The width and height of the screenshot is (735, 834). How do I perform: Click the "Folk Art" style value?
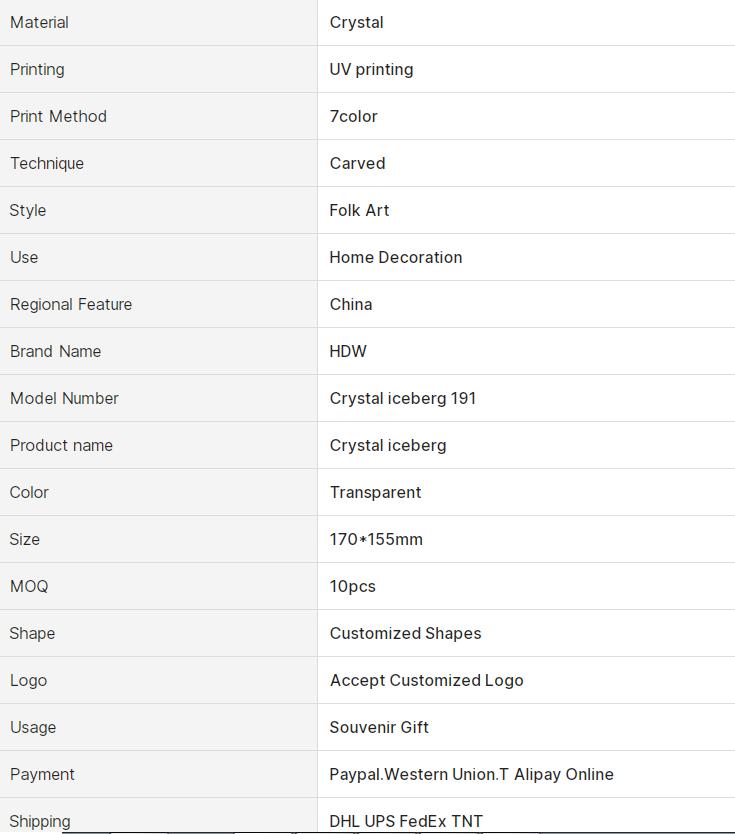(x=359, y=210)
